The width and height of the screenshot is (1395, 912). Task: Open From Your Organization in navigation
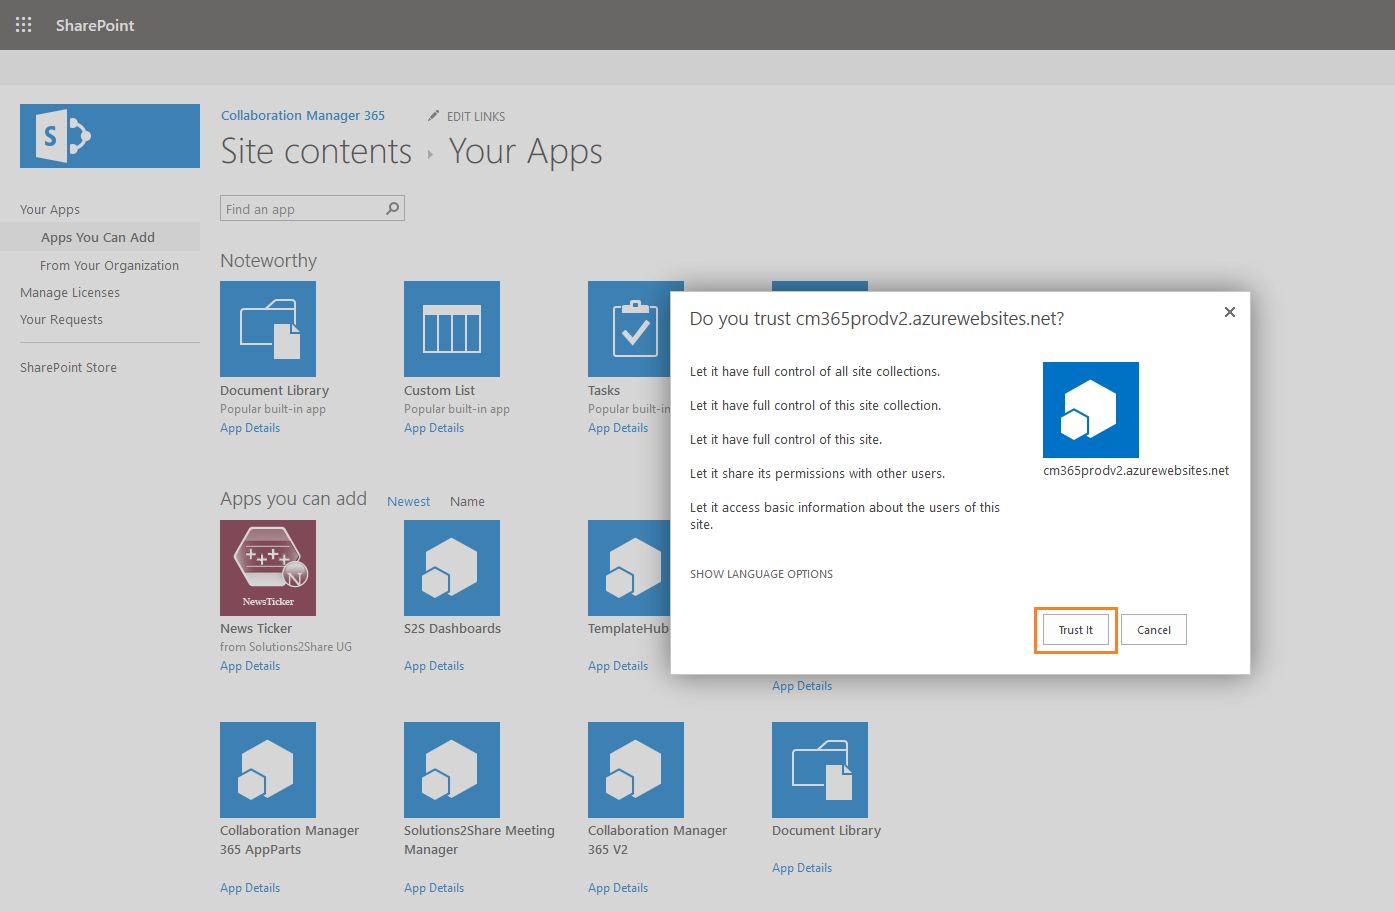pos(110,265)
